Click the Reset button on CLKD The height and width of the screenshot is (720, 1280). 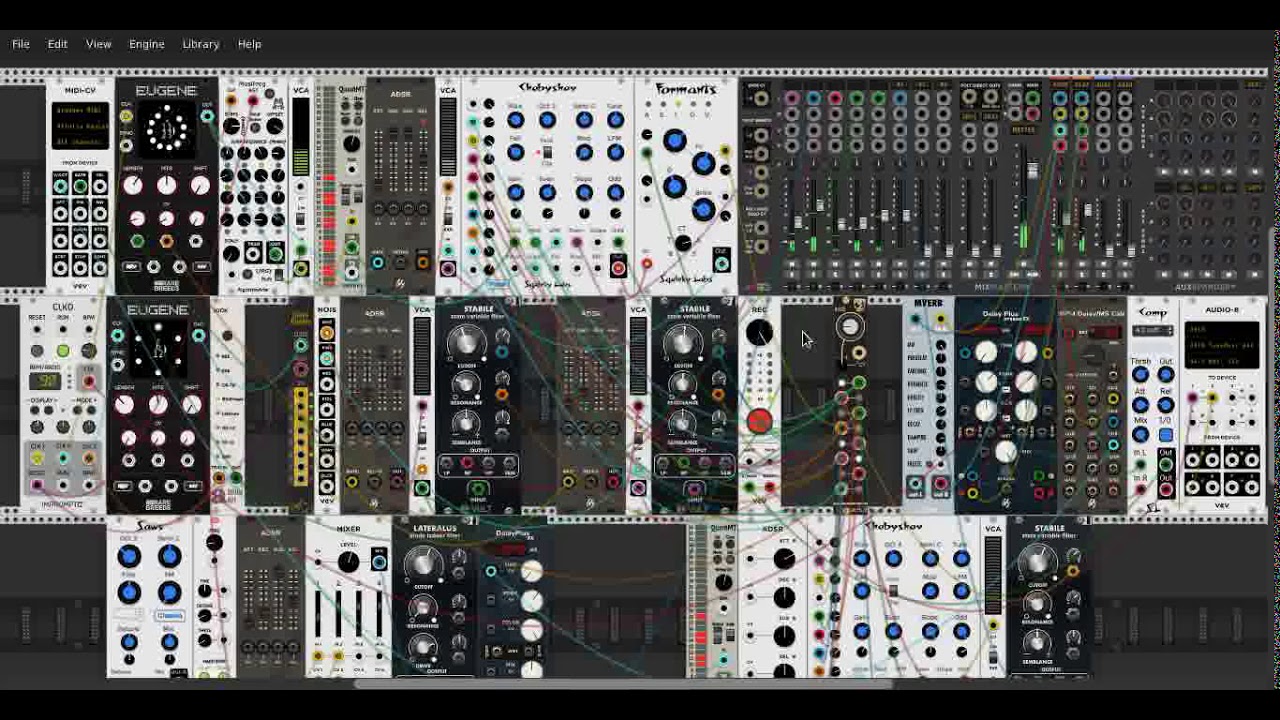click(x=37, y=351)
